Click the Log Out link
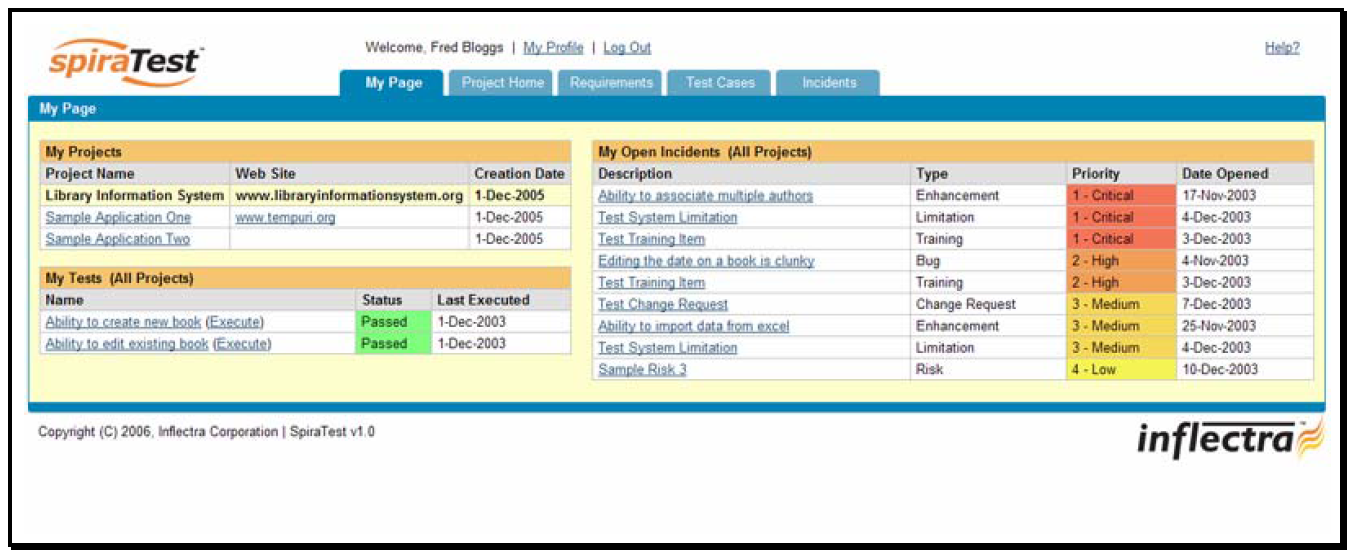The image size is (1358, 555). 627,48
